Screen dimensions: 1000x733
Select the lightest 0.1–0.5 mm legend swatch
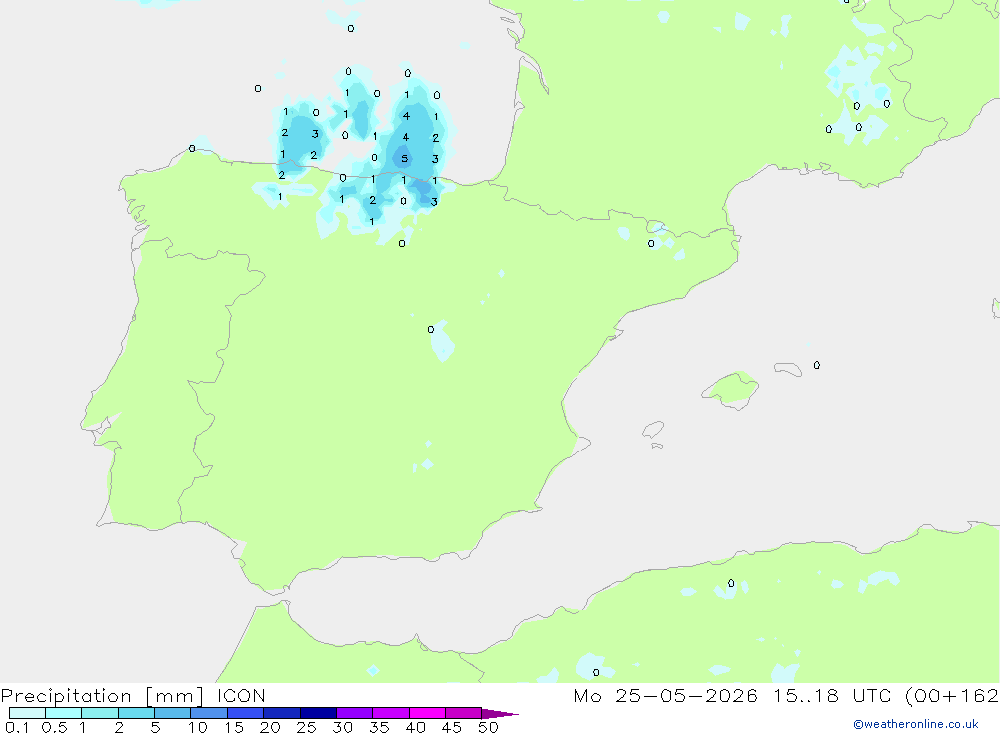[x=27, y=713]
